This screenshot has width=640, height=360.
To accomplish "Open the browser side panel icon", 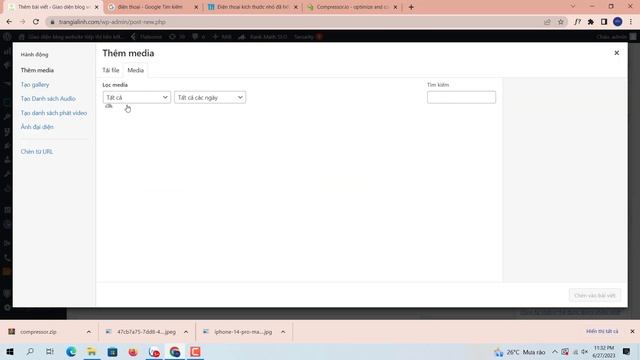I will point(604,22).
